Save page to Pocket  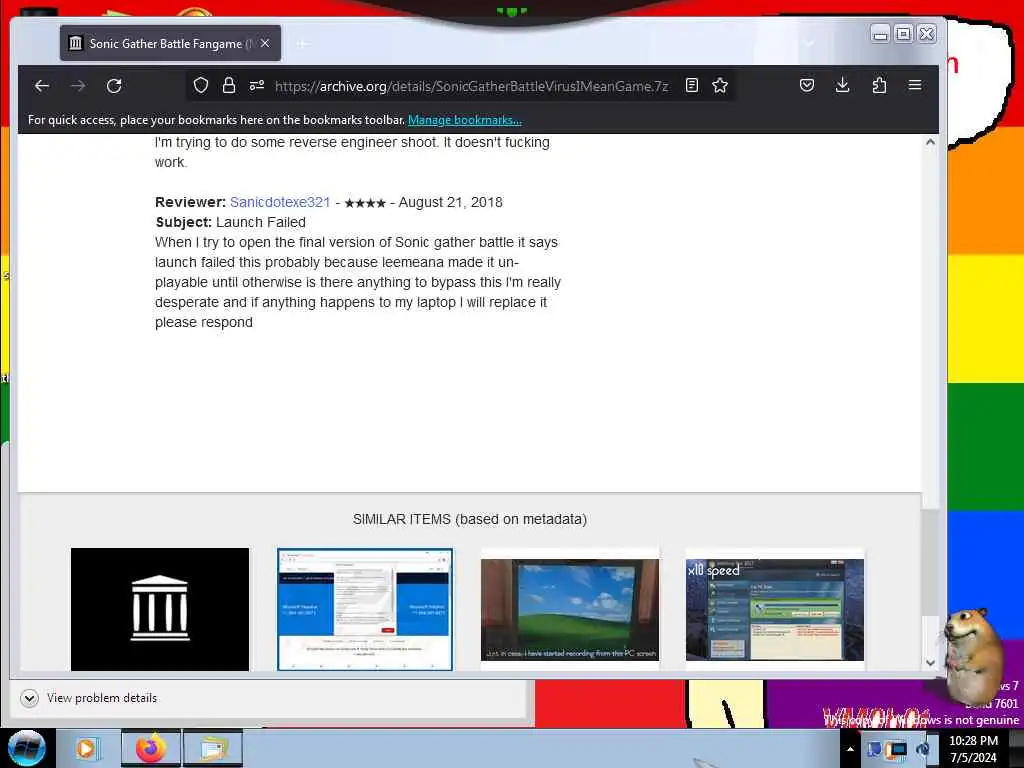807,86
